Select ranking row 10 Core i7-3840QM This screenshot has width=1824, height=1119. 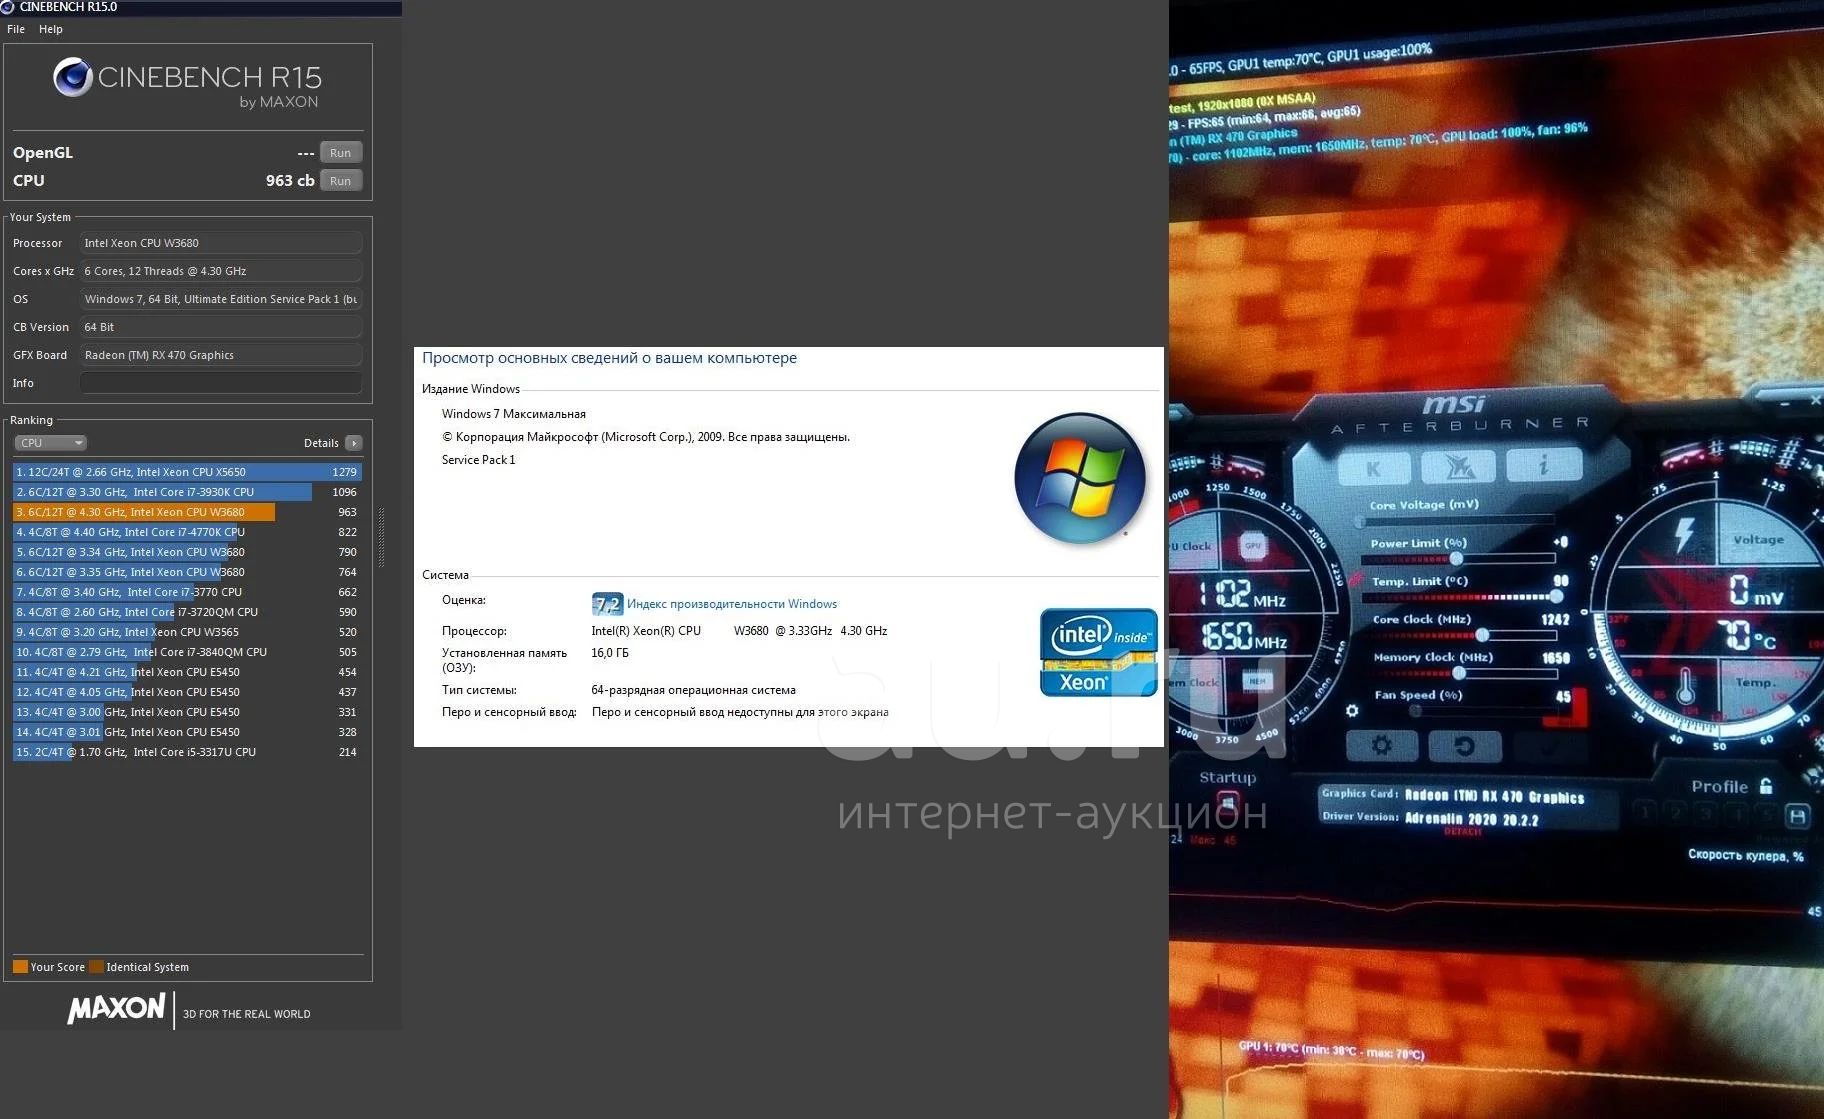[x=187, y=652]
